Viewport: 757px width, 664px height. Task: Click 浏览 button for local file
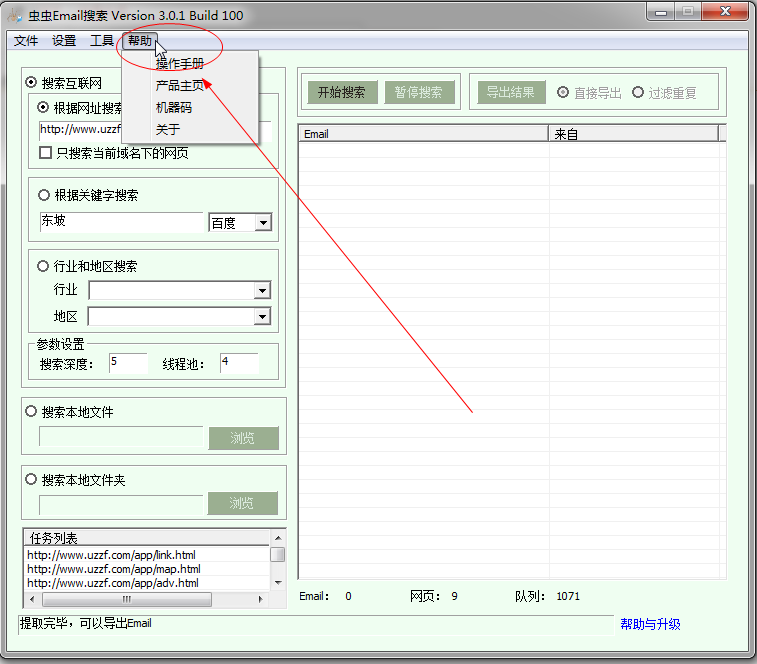[243, 438]
